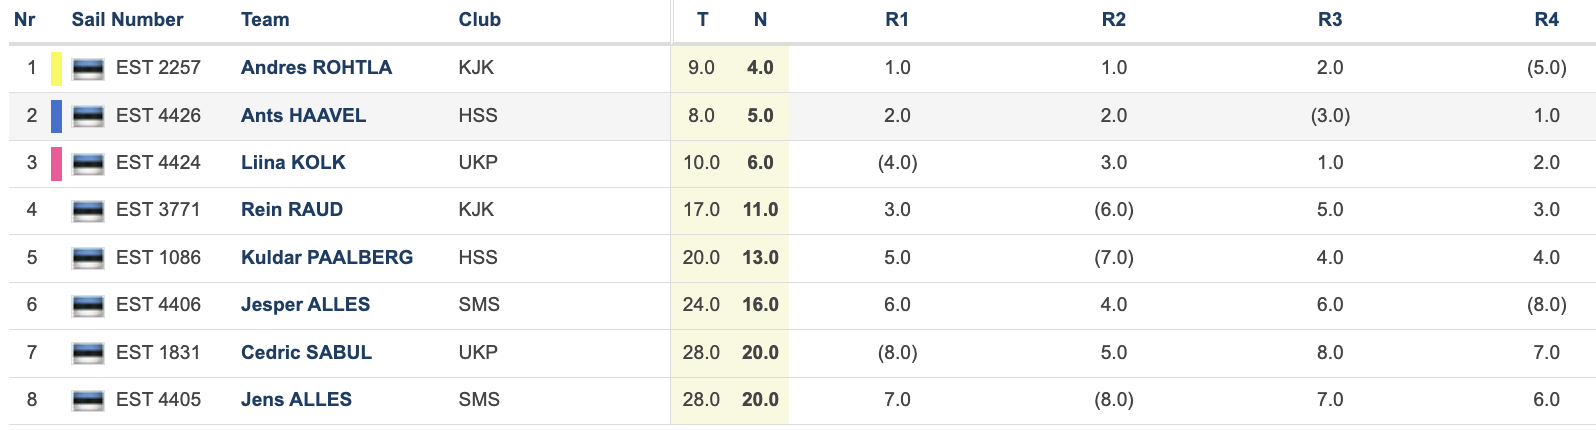
Task: Open Liina KOLK team page
Action: coord(293,163)
